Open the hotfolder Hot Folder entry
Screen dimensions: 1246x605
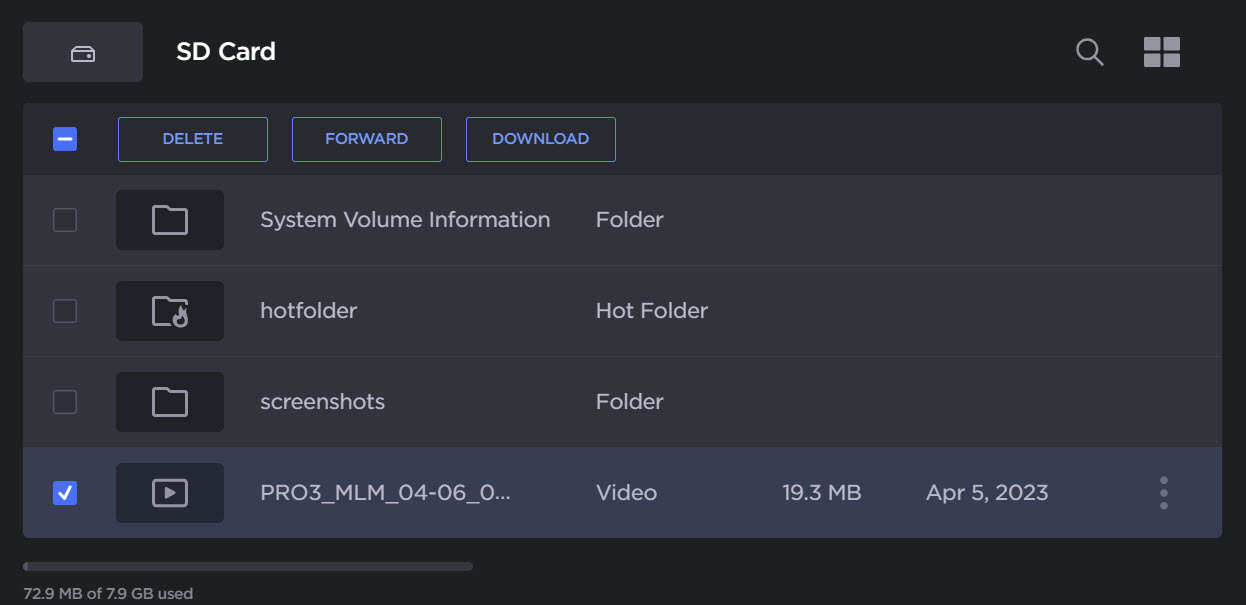tap(308, 311)
